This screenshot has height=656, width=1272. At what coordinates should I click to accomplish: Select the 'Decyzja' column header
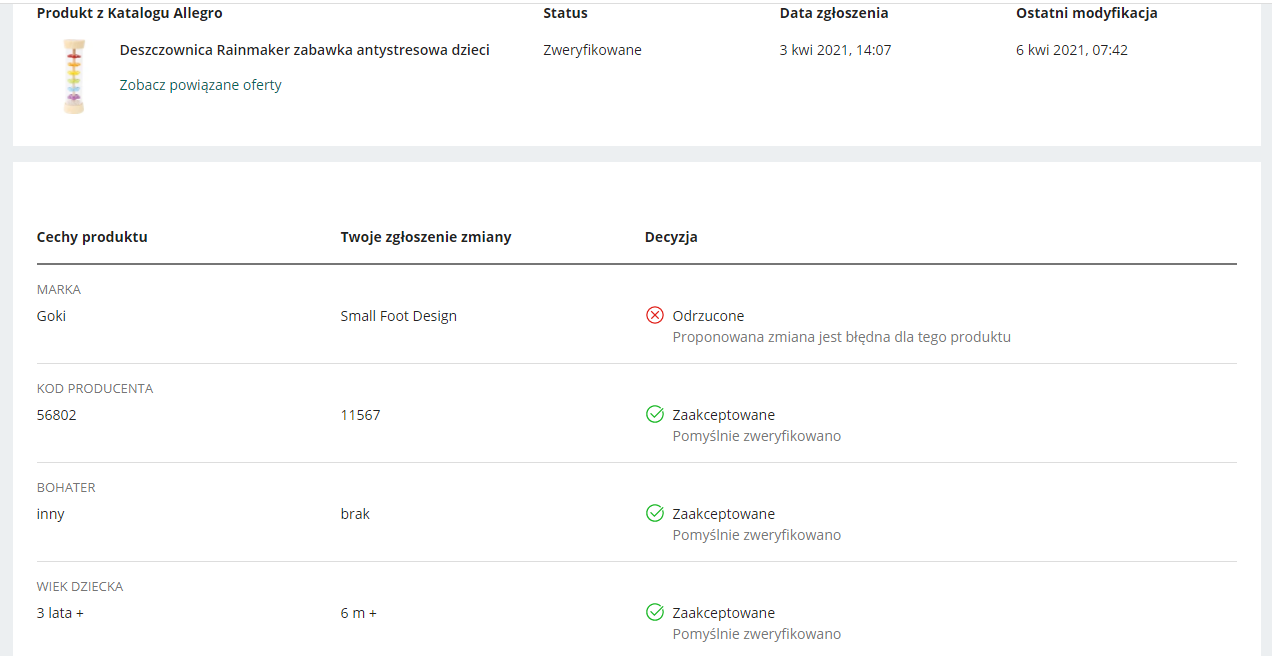(671, 237)
